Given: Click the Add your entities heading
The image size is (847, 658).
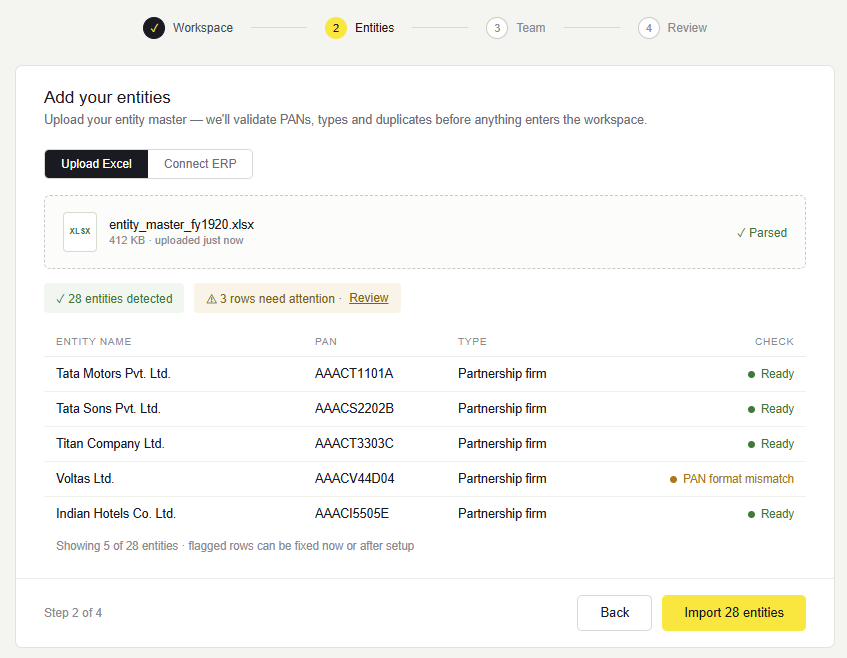Looking at the screenshot, I should [107, 97].
